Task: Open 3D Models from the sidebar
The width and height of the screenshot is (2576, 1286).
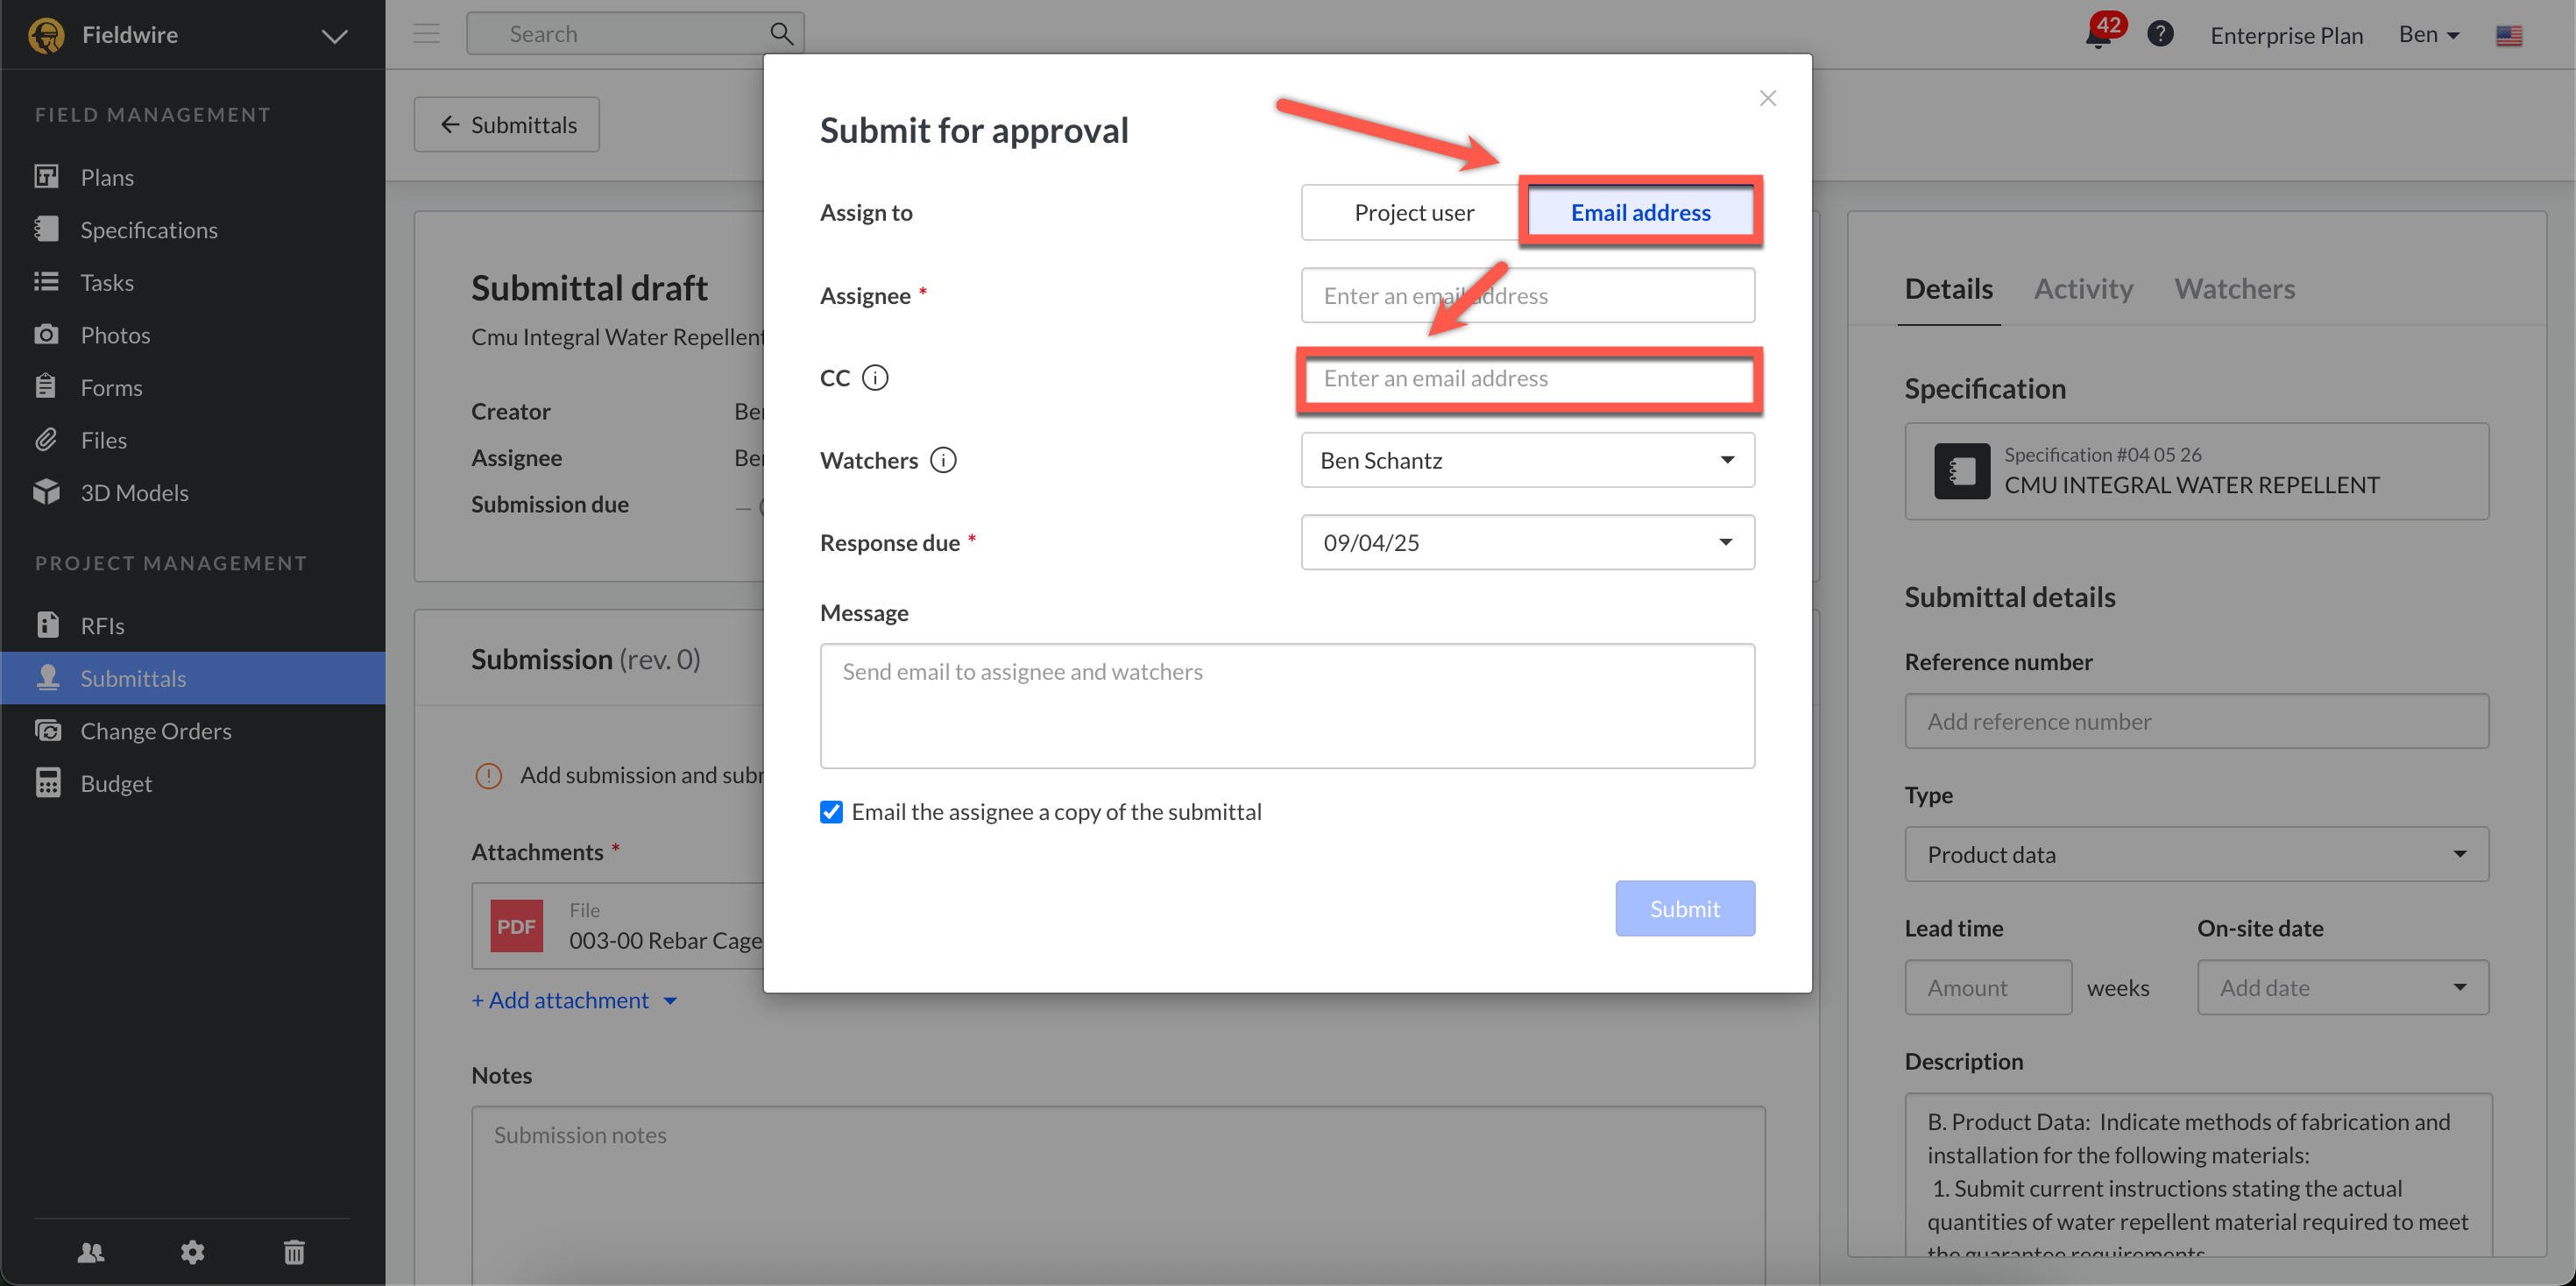Action: 134,493
